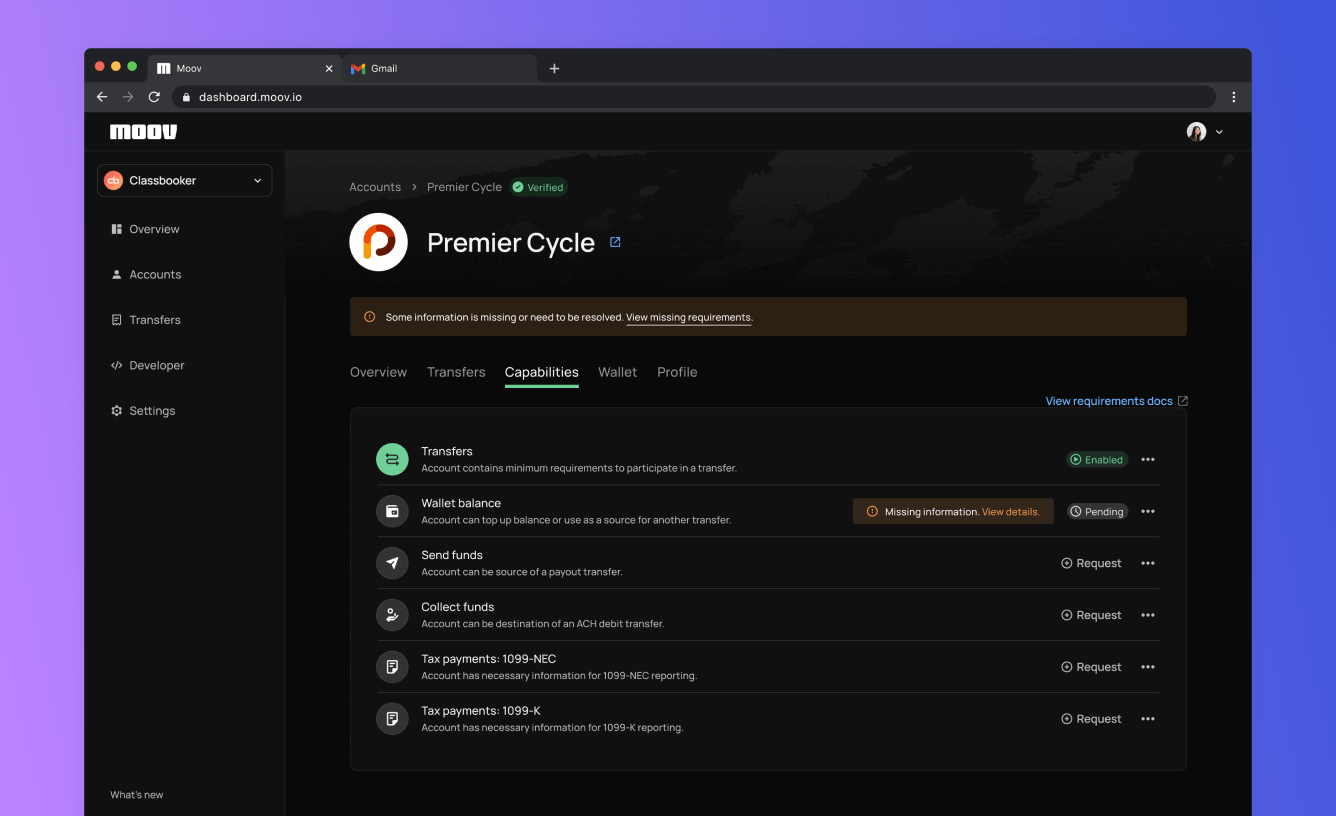Switch to the Gmail browser tab

pos(440,68)
